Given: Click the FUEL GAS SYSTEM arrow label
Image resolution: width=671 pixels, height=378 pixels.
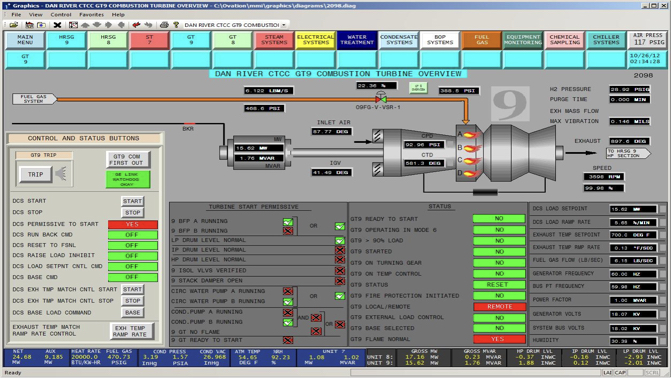Looking at the screenshot, I should pos(34,99).
